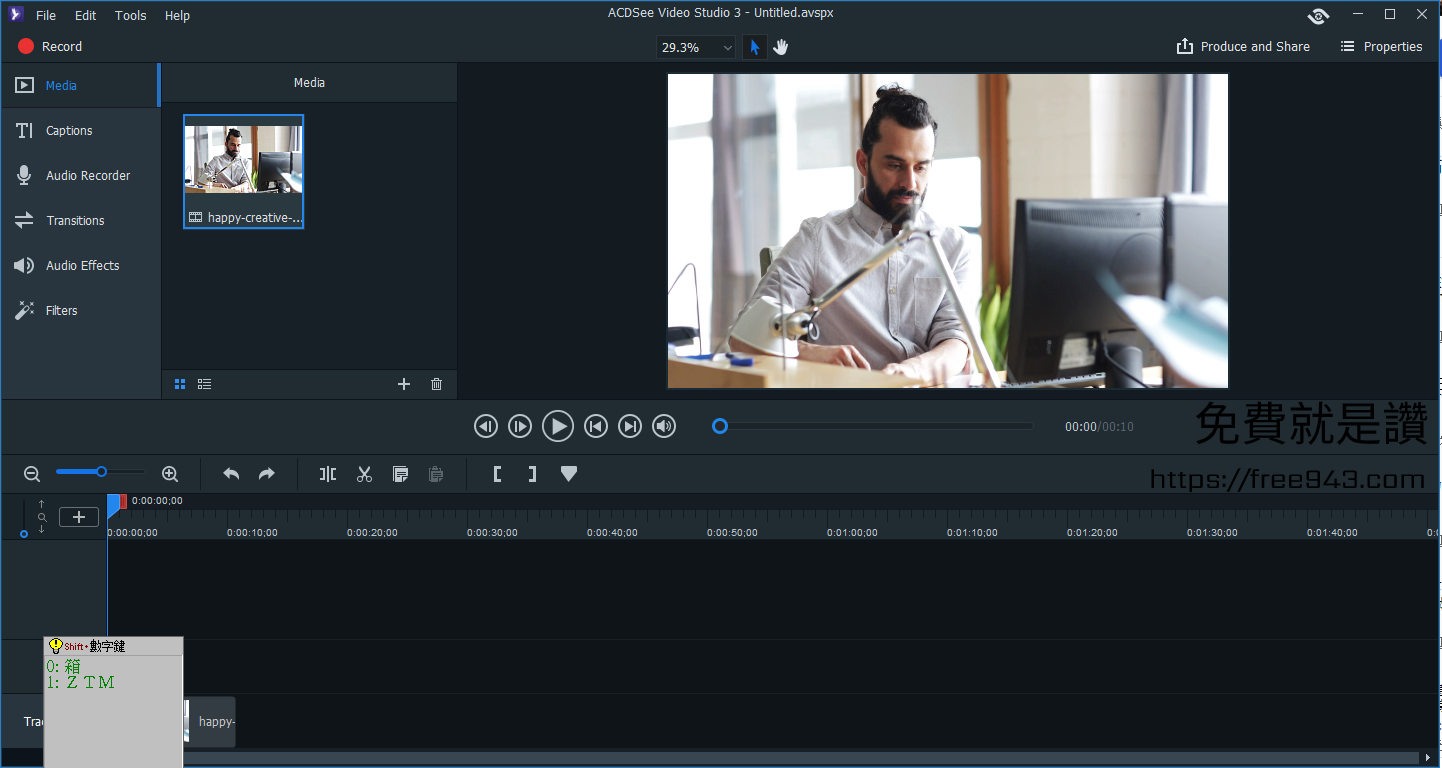Set the mark-in left bracket
The image size is (1442, 768).
[x=497, y=474]
